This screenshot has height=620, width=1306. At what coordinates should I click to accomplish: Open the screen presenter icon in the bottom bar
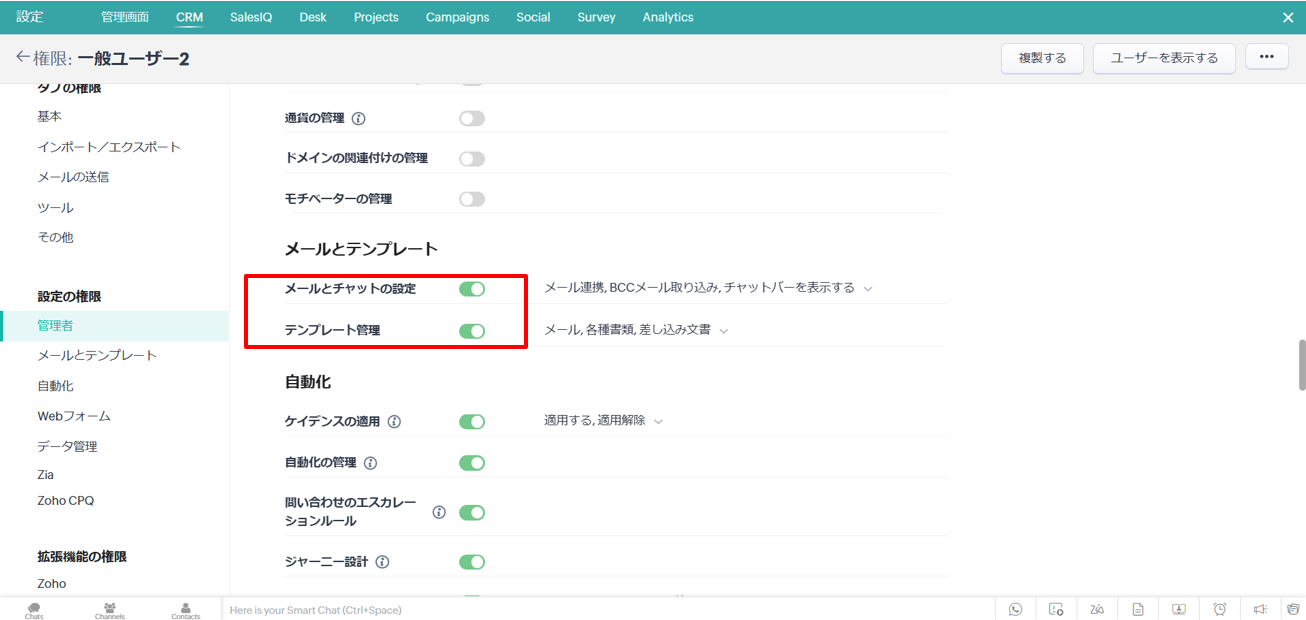point(1179,609)
